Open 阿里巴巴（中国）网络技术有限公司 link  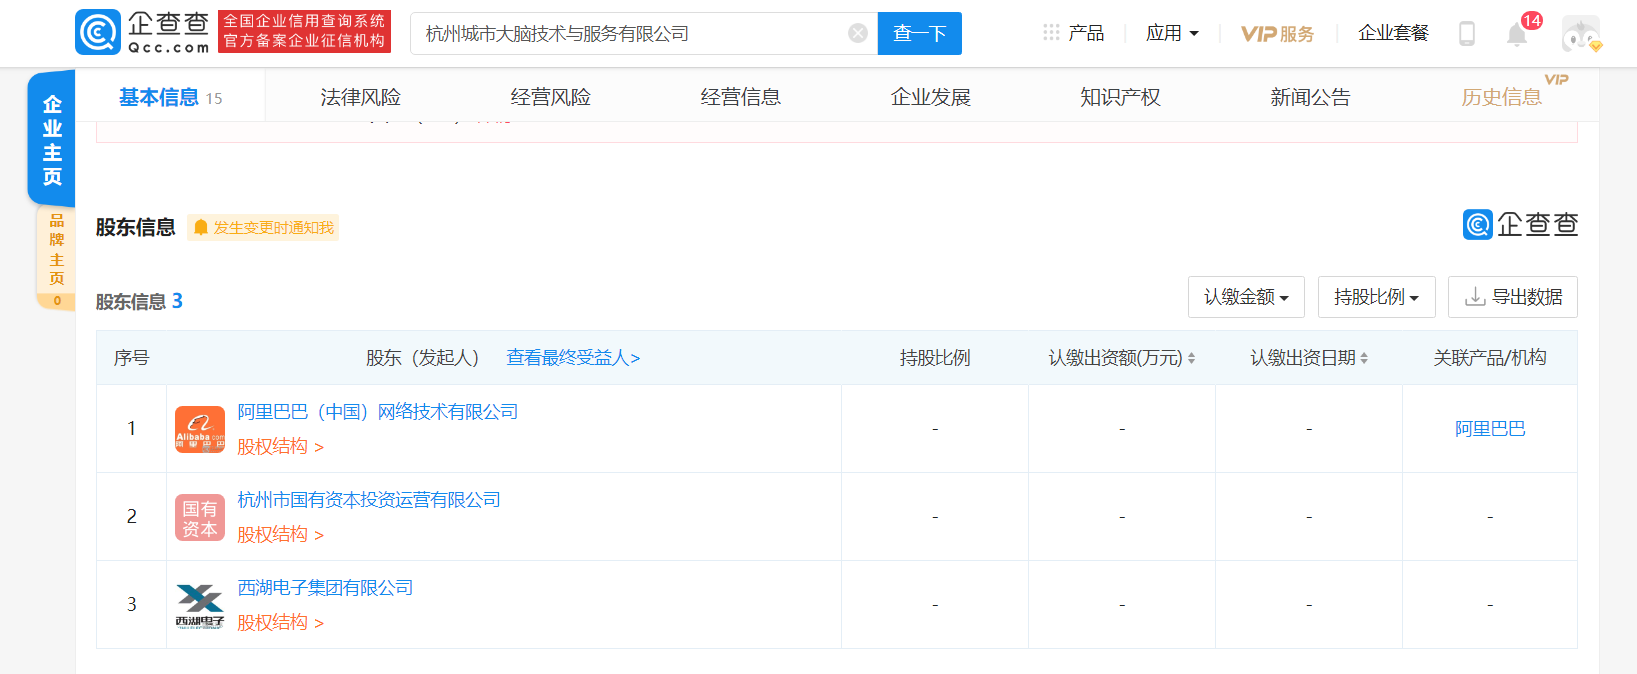click(377, 412)
